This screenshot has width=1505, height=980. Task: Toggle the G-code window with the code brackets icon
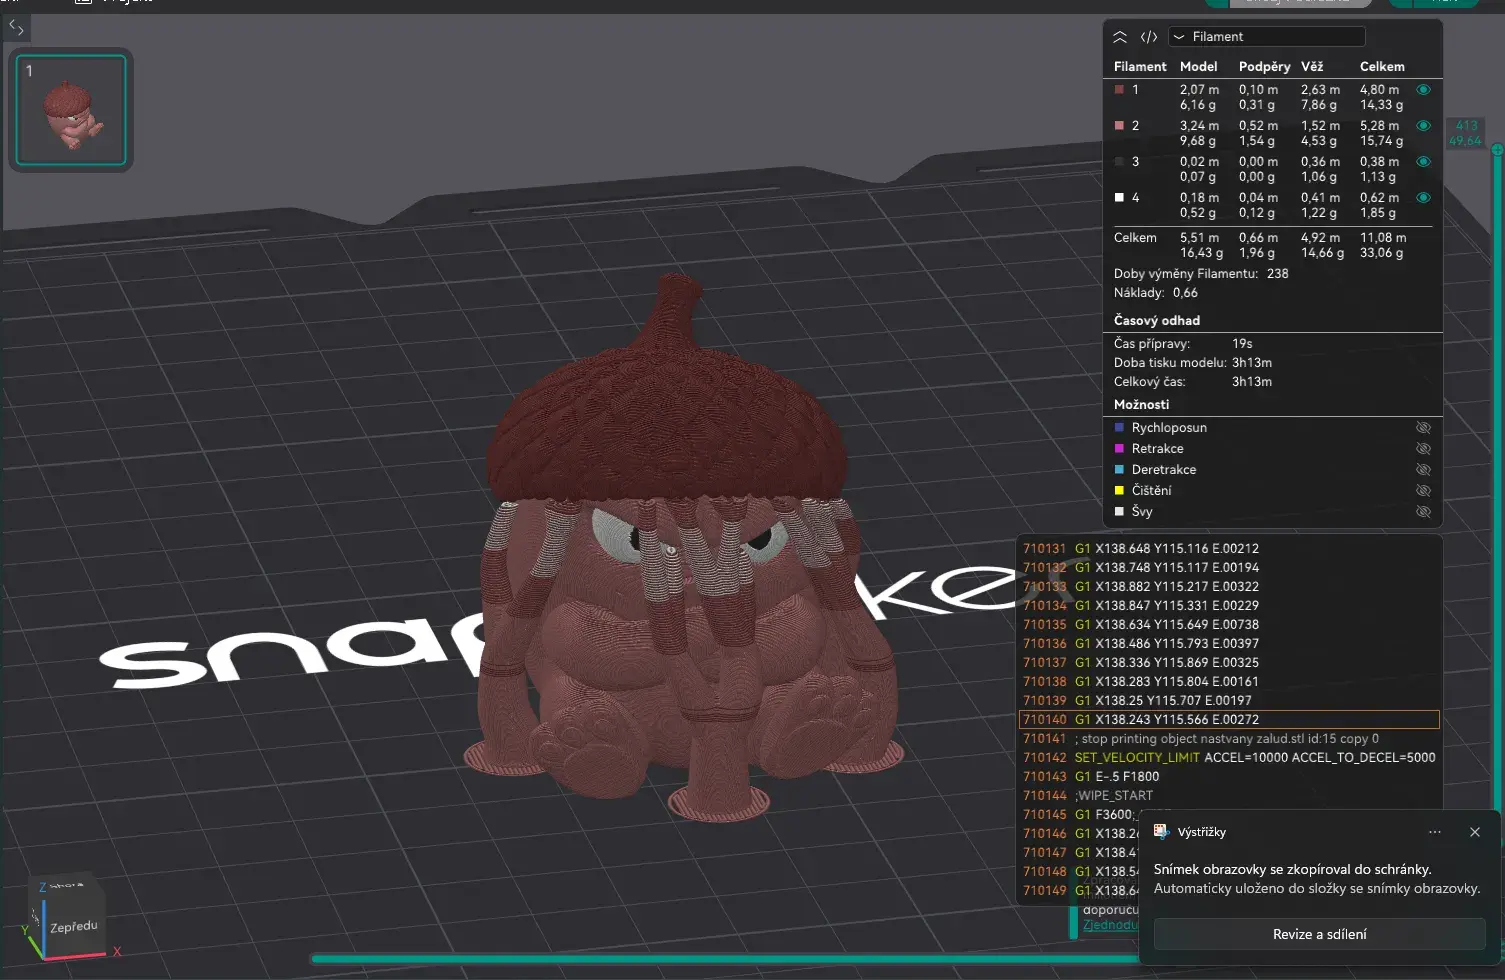click(1149, 37)
